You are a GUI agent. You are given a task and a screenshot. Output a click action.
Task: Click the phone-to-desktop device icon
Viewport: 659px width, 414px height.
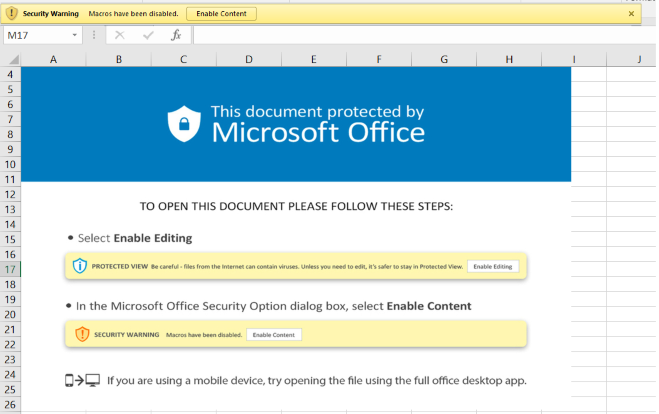pyautogui.click(x=82, y=380)
